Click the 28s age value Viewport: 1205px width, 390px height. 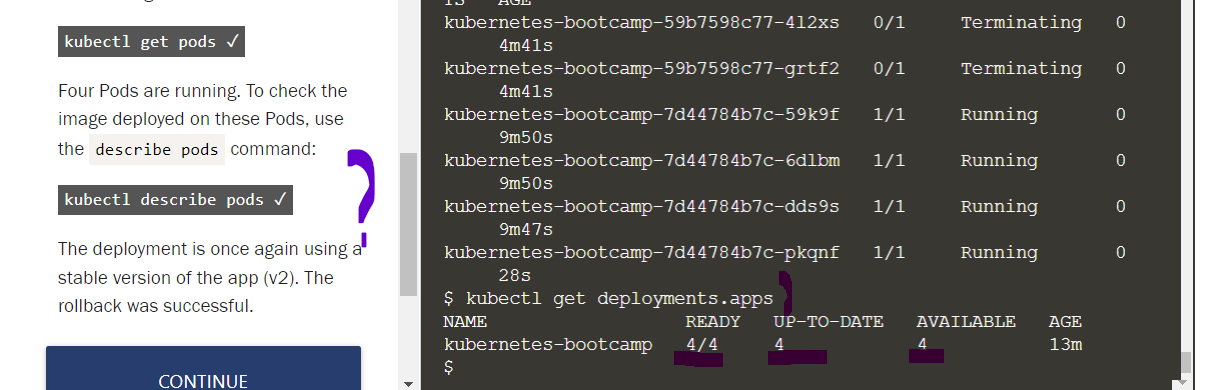click(x=514, y=275)
